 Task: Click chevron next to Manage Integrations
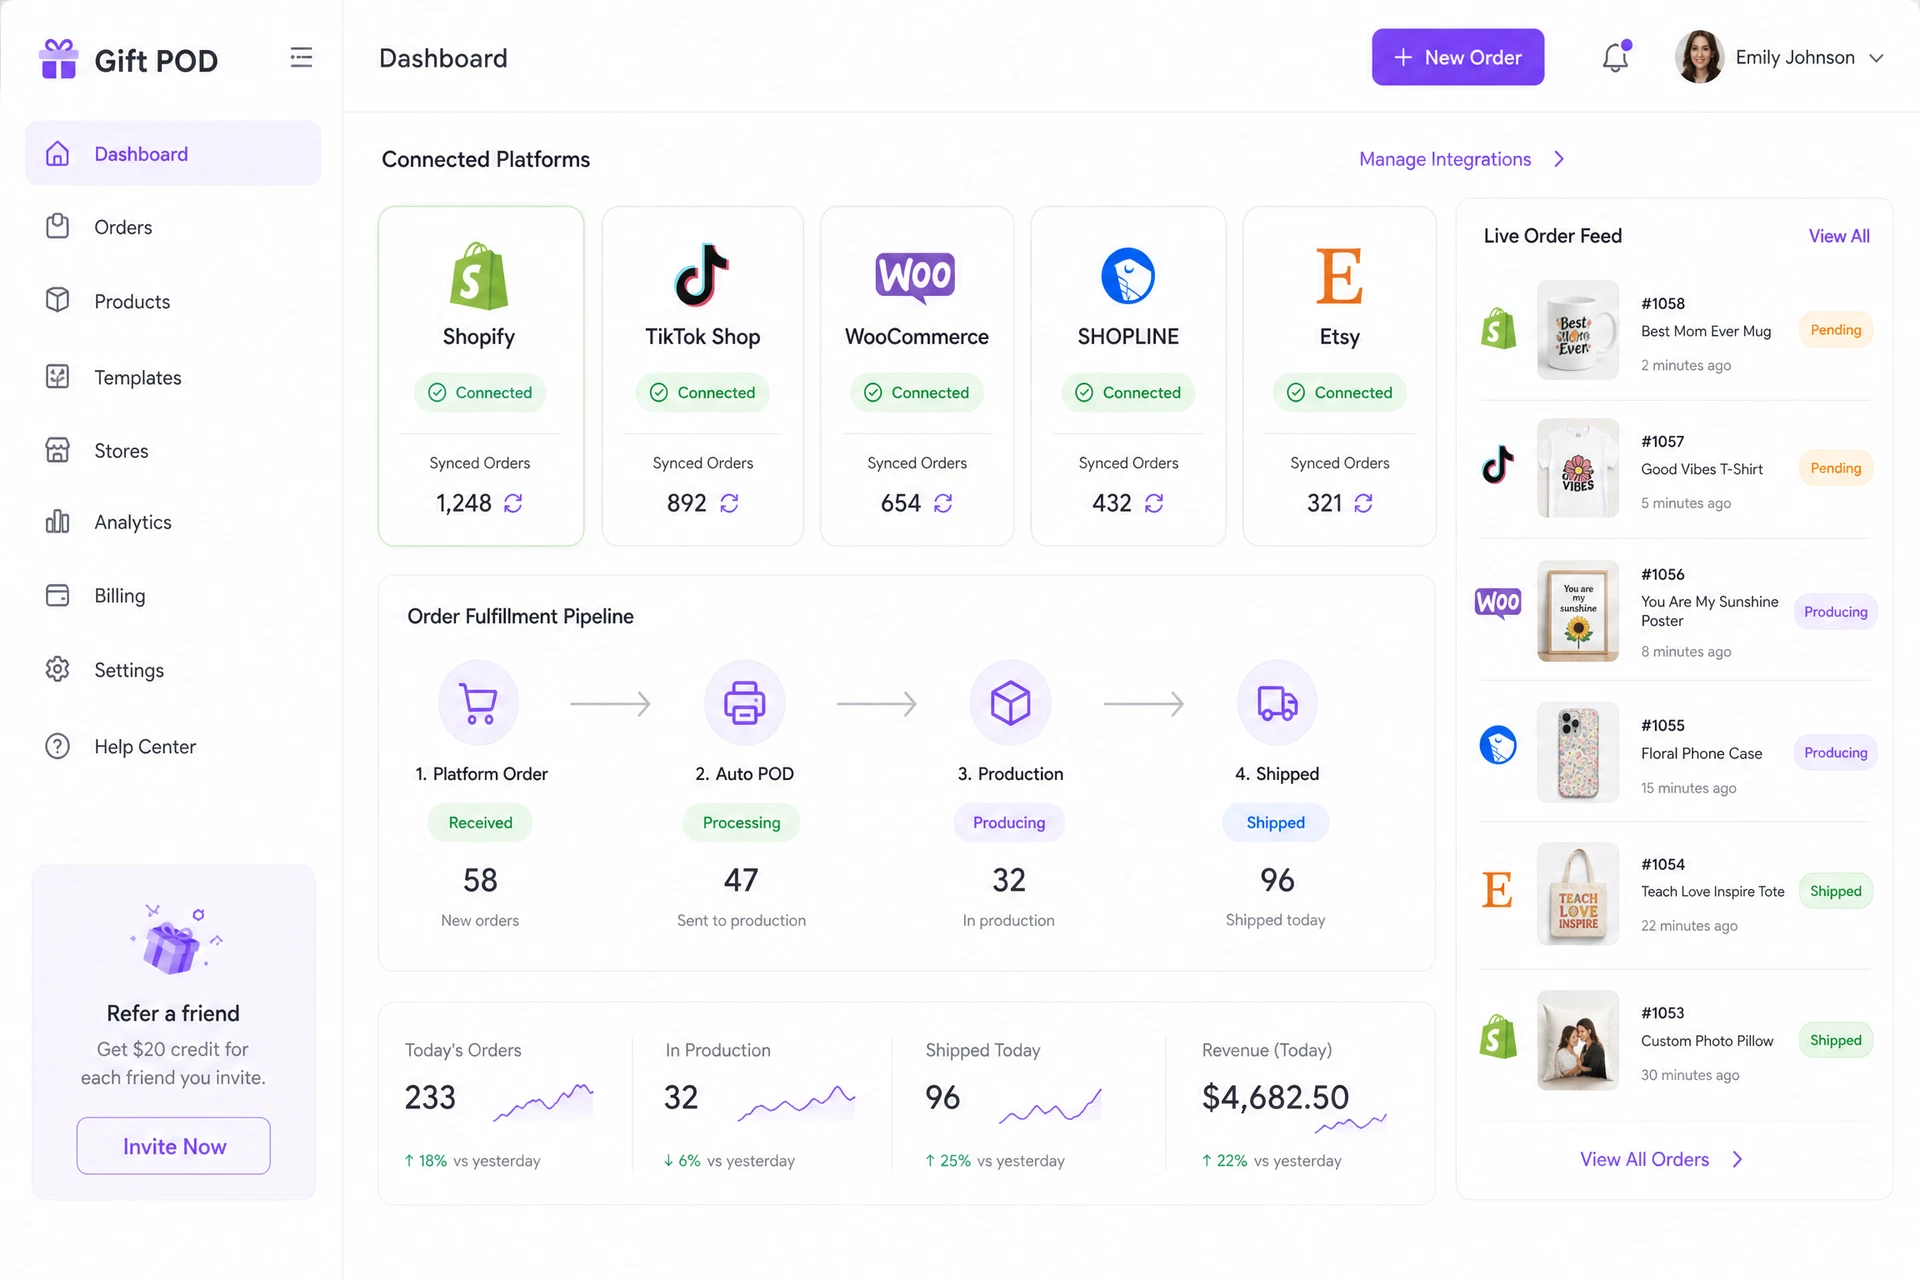point(1558,159)
